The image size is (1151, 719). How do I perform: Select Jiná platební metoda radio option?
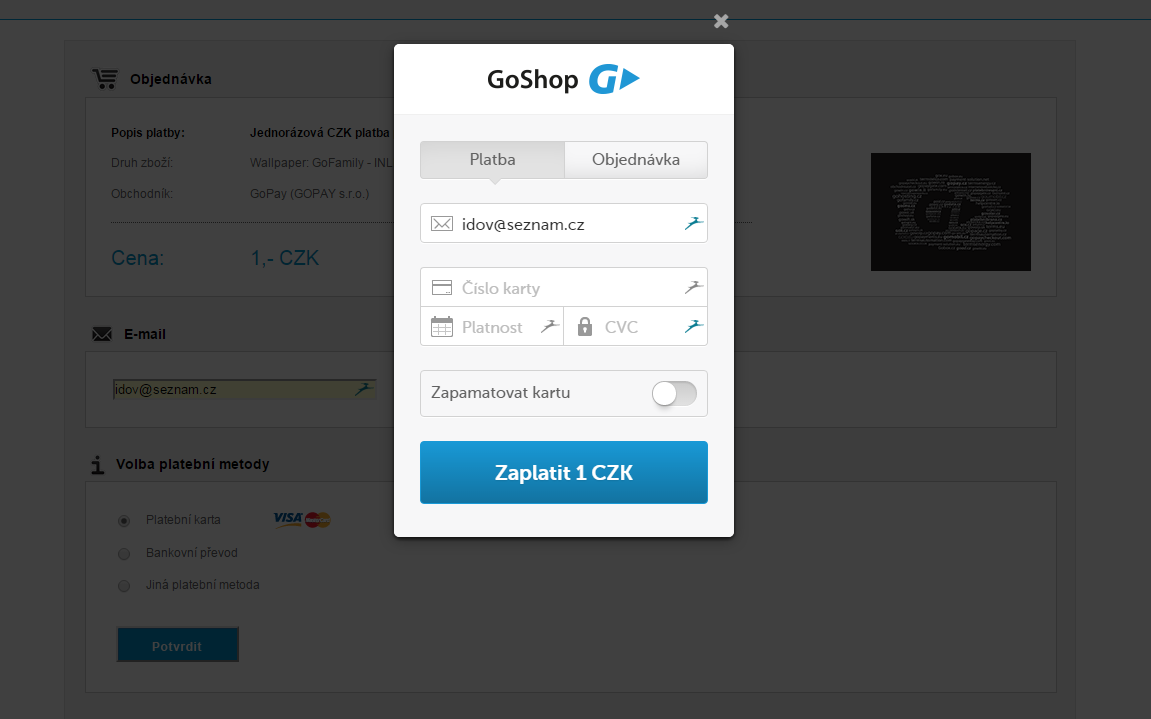coord(124,586)
